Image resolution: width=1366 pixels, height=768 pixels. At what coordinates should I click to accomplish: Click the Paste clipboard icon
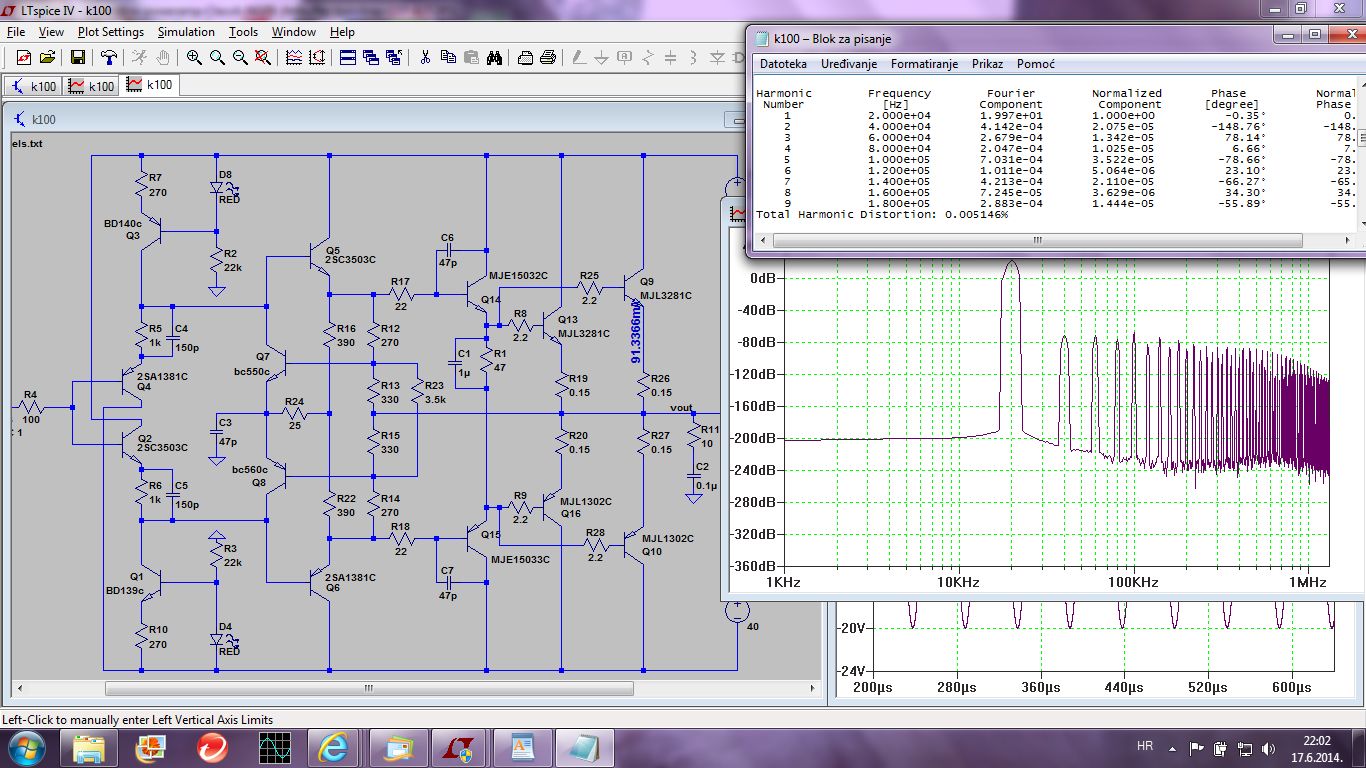pyautogui.click(x=471, y=57)
